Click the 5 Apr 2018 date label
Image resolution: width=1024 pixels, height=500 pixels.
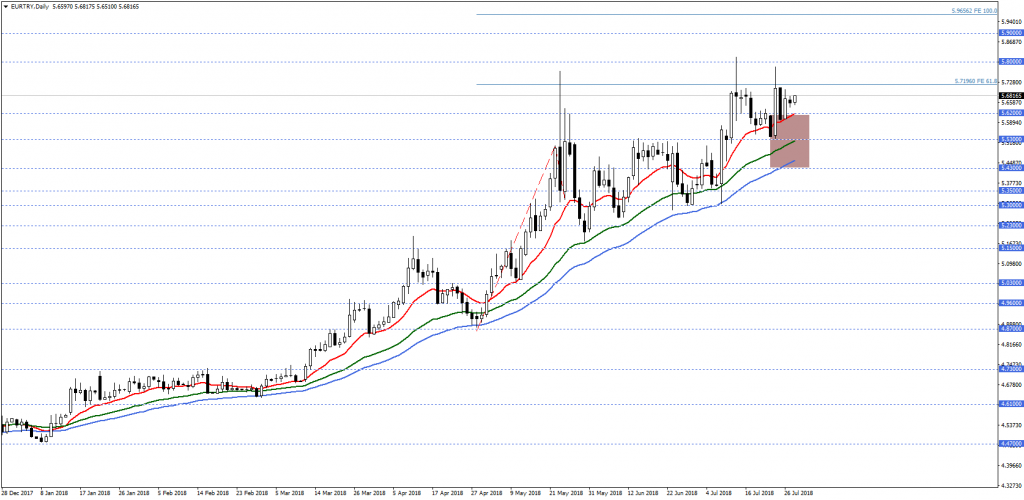(408, 493)
